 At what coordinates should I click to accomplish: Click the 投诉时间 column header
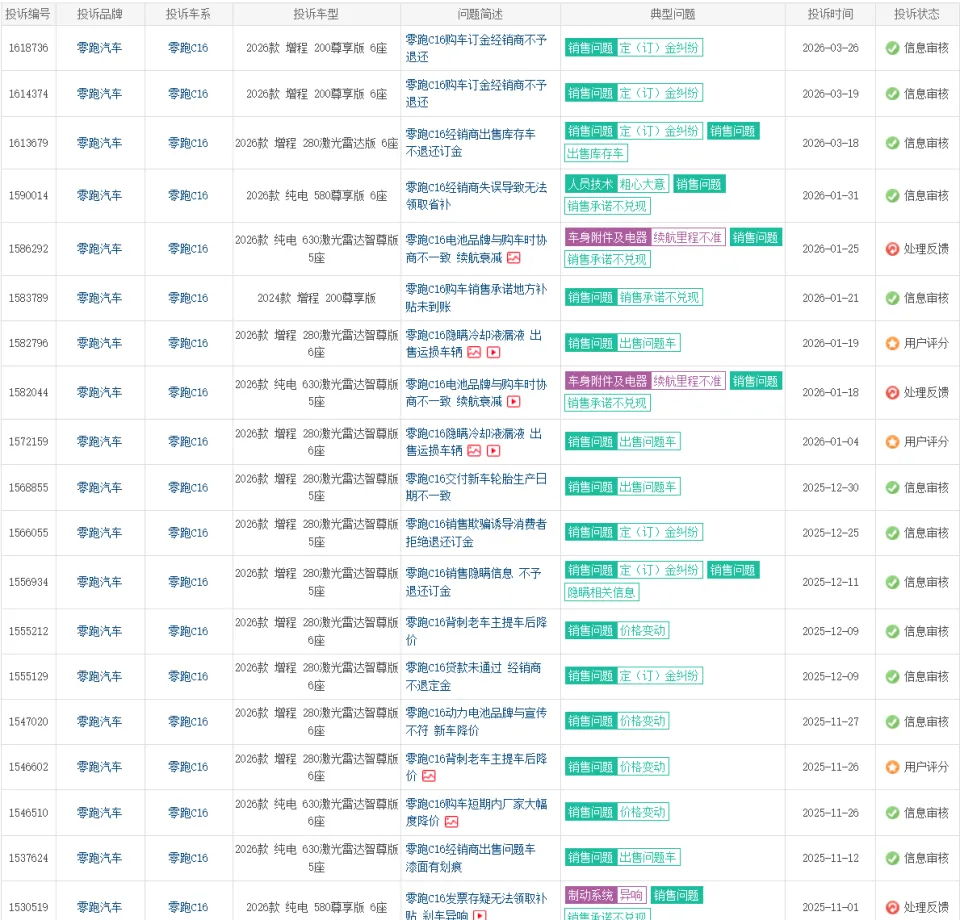[832, 14]
